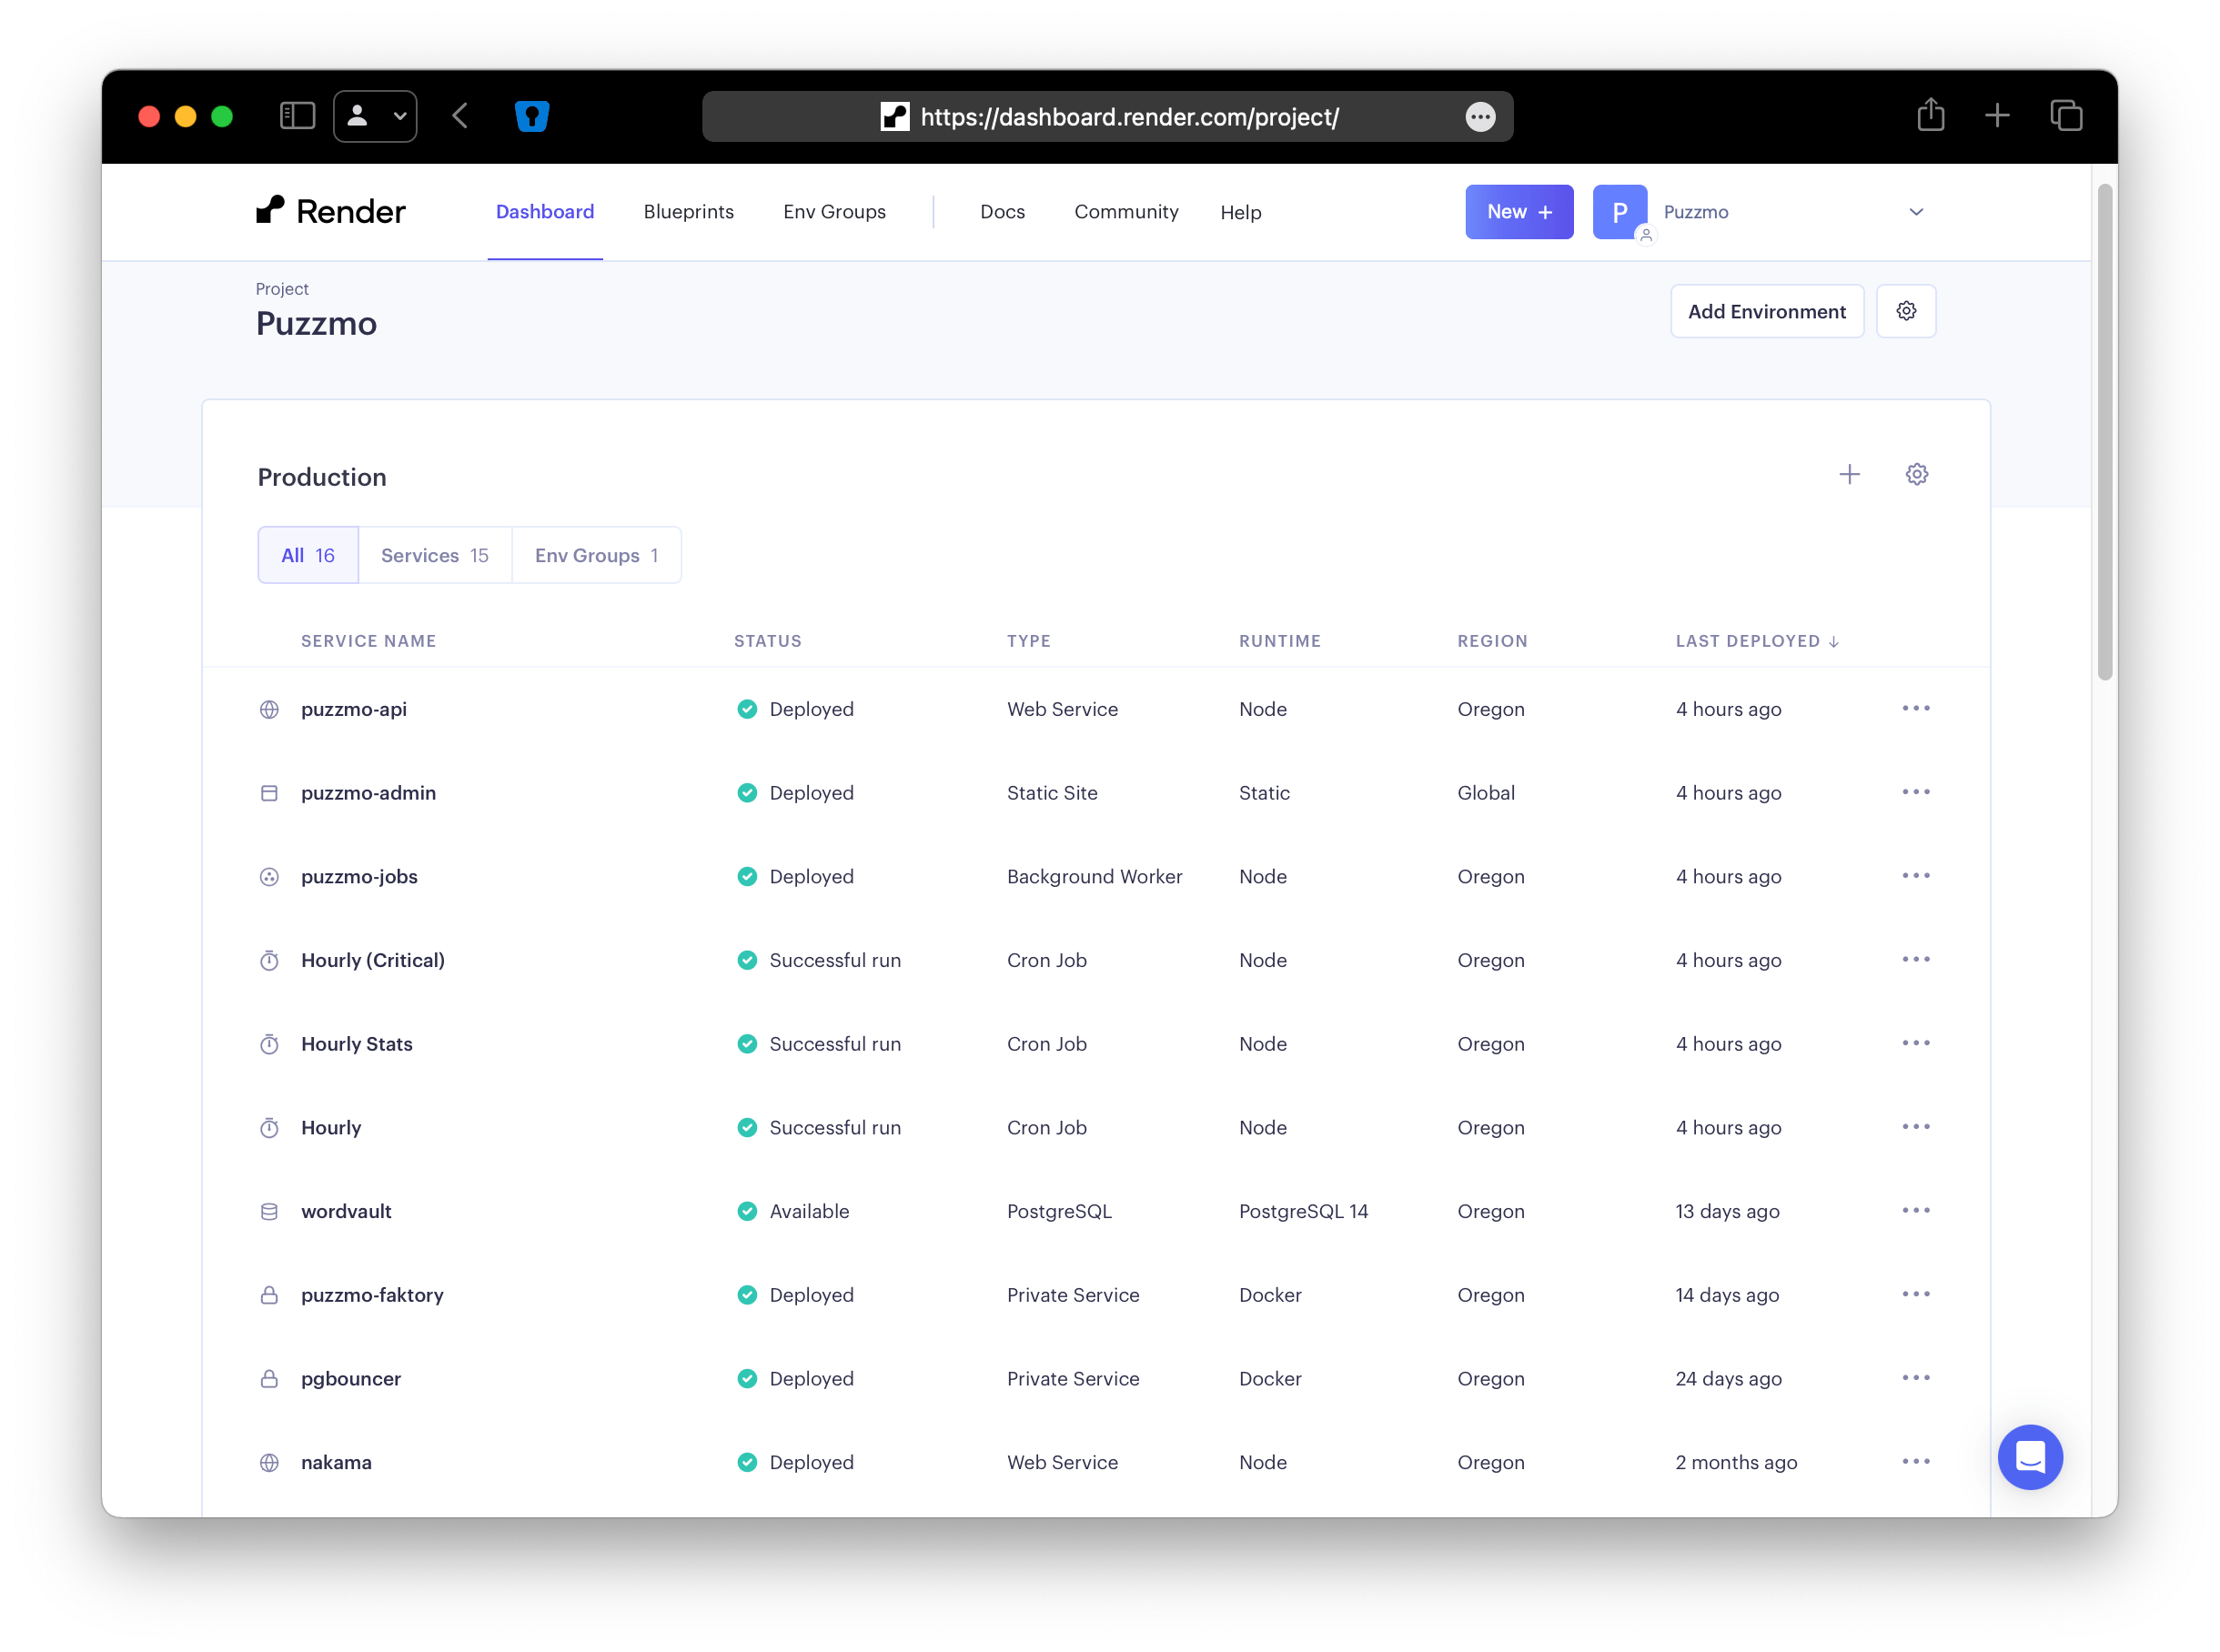Switch to the Services filter tab
The width and height of the screenshot is (2220, 1652).
click(x=434, y=555)
